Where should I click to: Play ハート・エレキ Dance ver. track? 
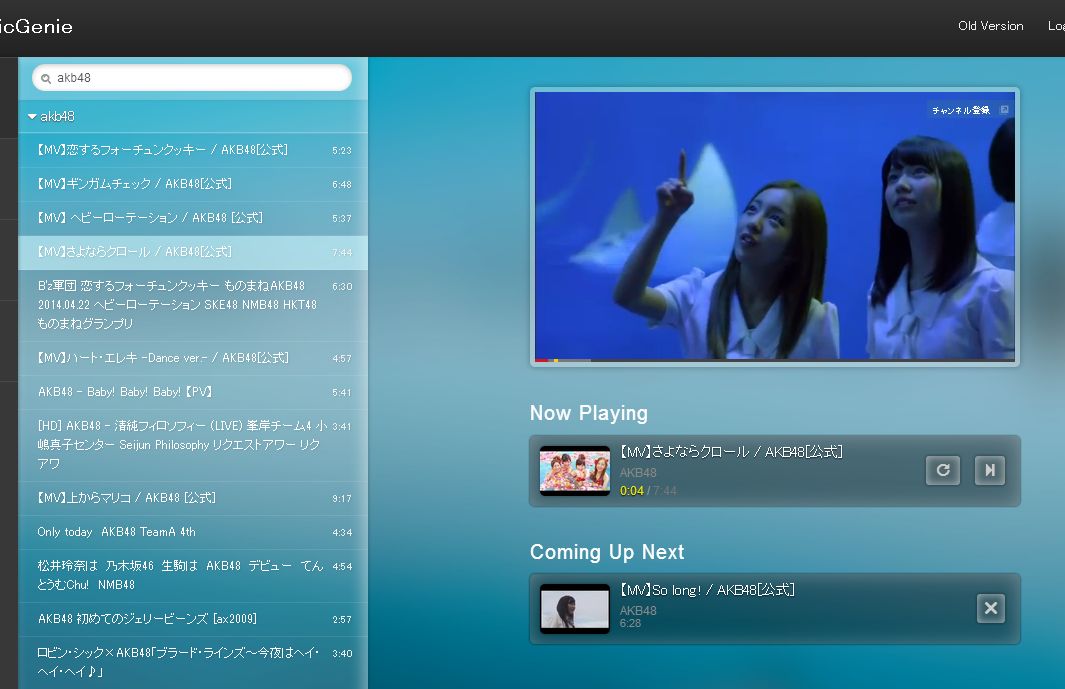(194, 358)
